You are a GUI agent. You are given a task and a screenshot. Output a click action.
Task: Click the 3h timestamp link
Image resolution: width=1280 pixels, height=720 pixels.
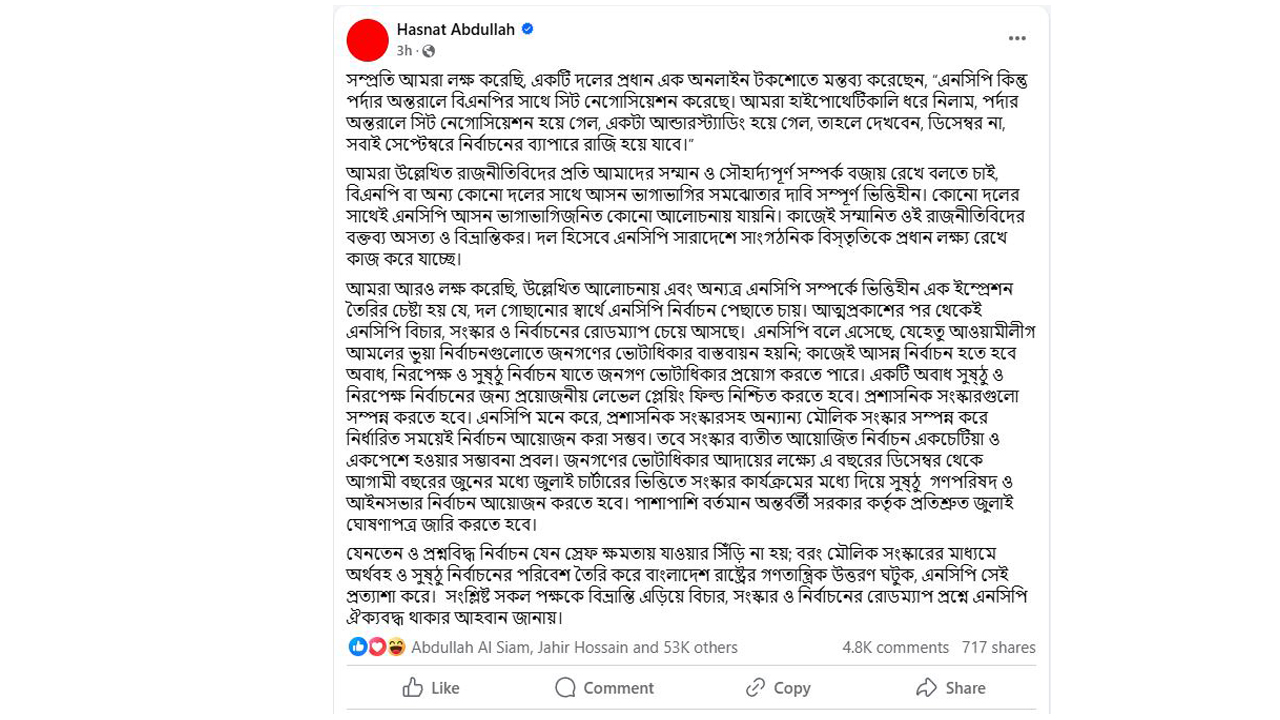404,50
